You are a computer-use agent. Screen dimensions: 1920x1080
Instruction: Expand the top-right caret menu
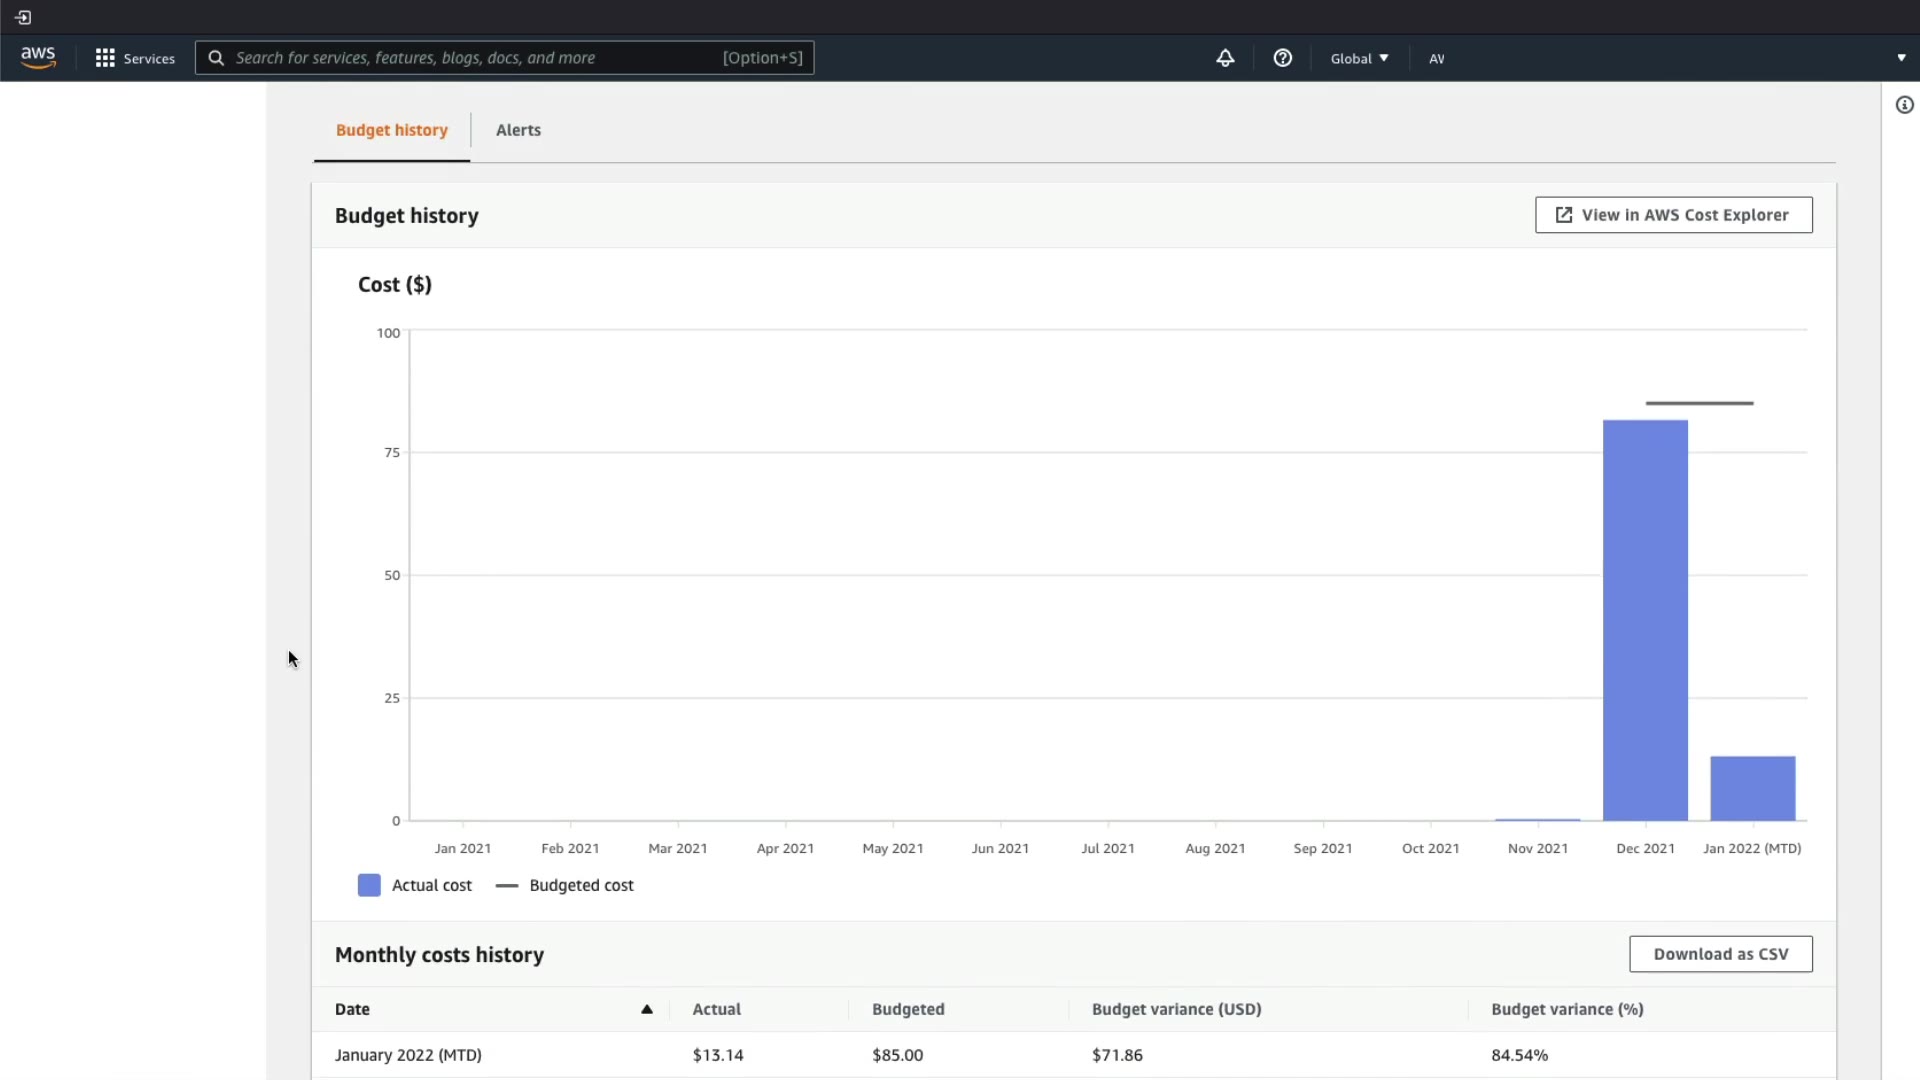(1901, 58)
